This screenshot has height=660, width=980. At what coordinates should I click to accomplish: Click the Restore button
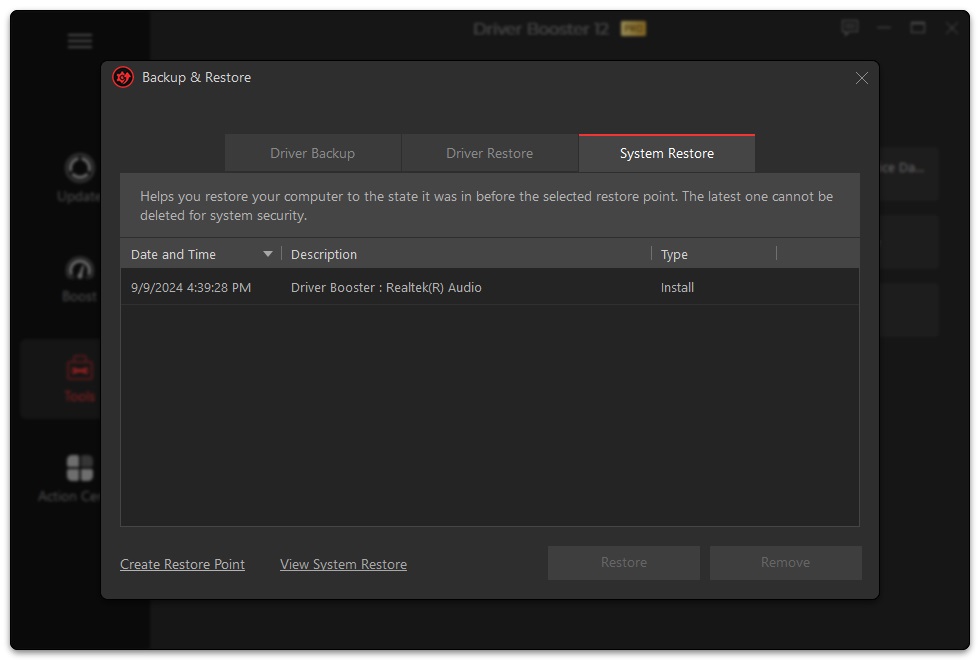(624, 562)
